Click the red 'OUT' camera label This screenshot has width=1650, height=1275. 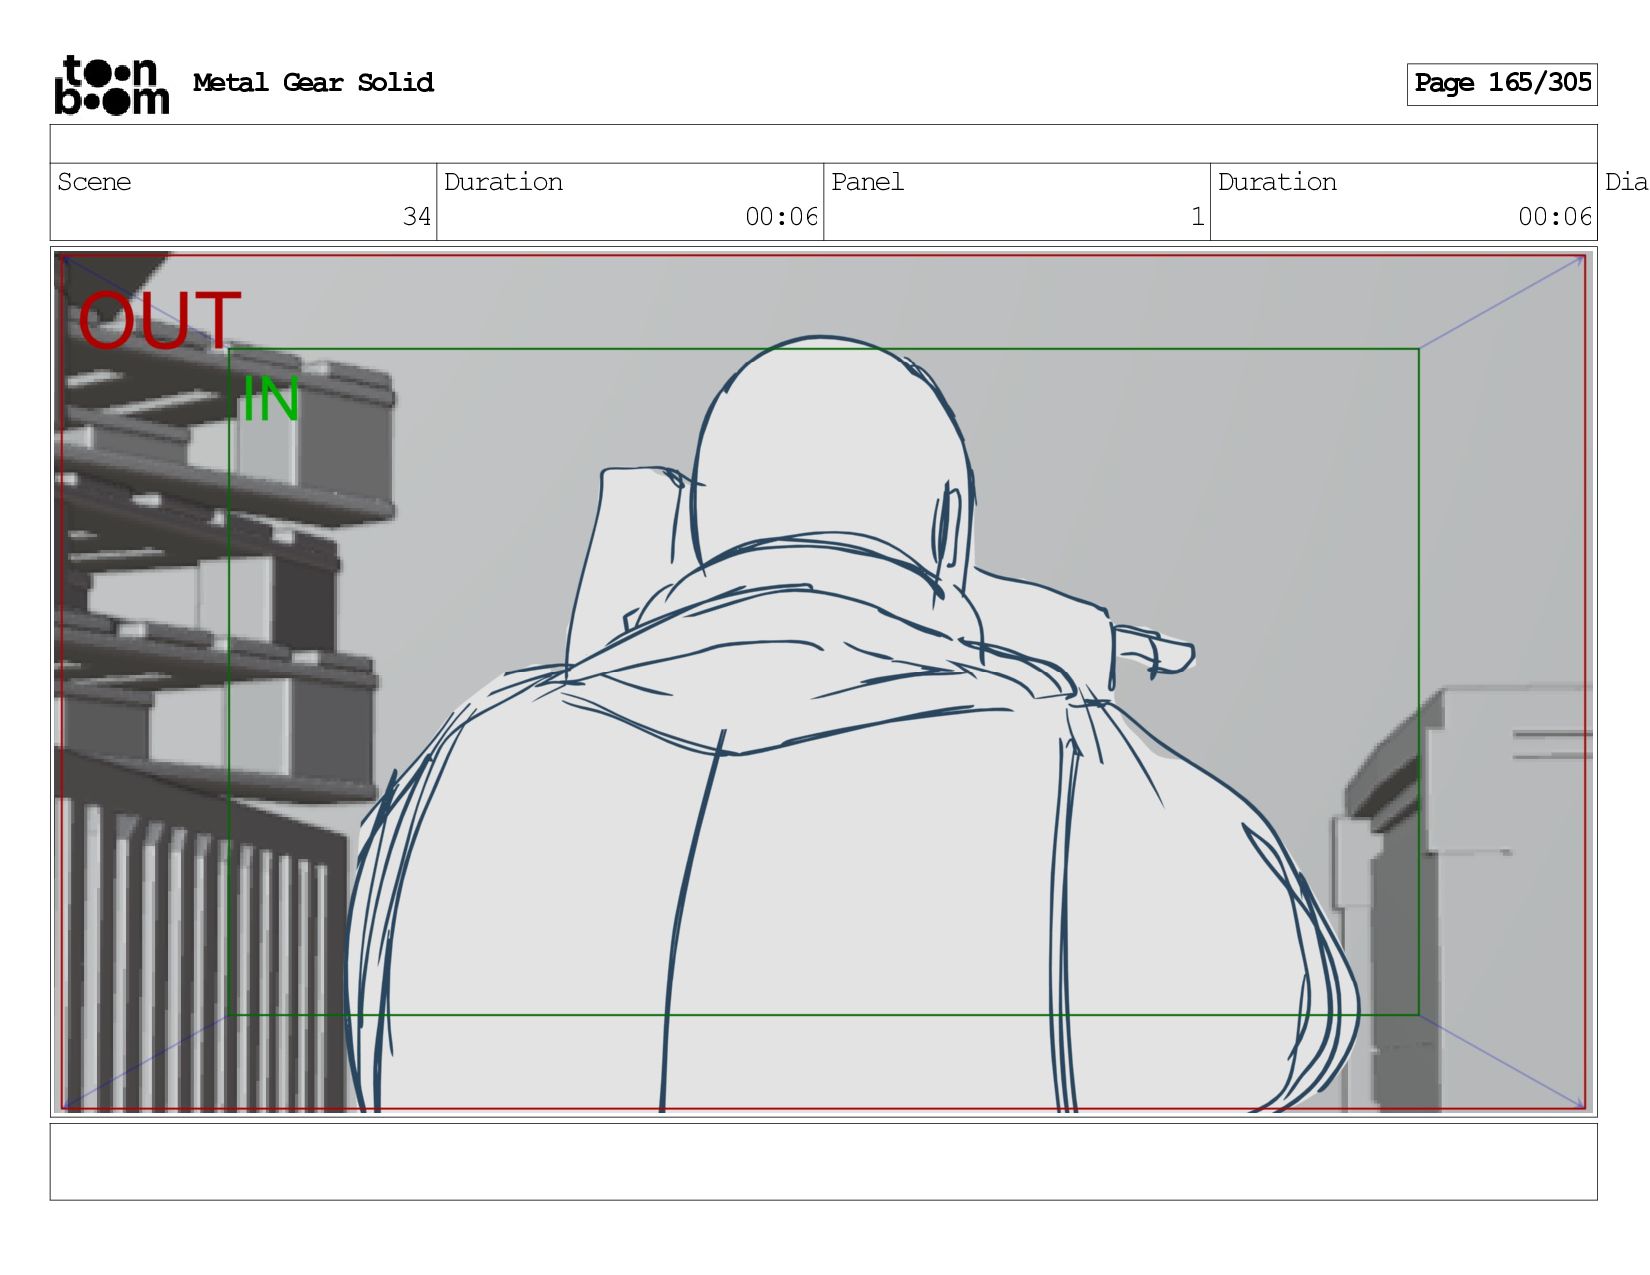[x=159, y=320]
